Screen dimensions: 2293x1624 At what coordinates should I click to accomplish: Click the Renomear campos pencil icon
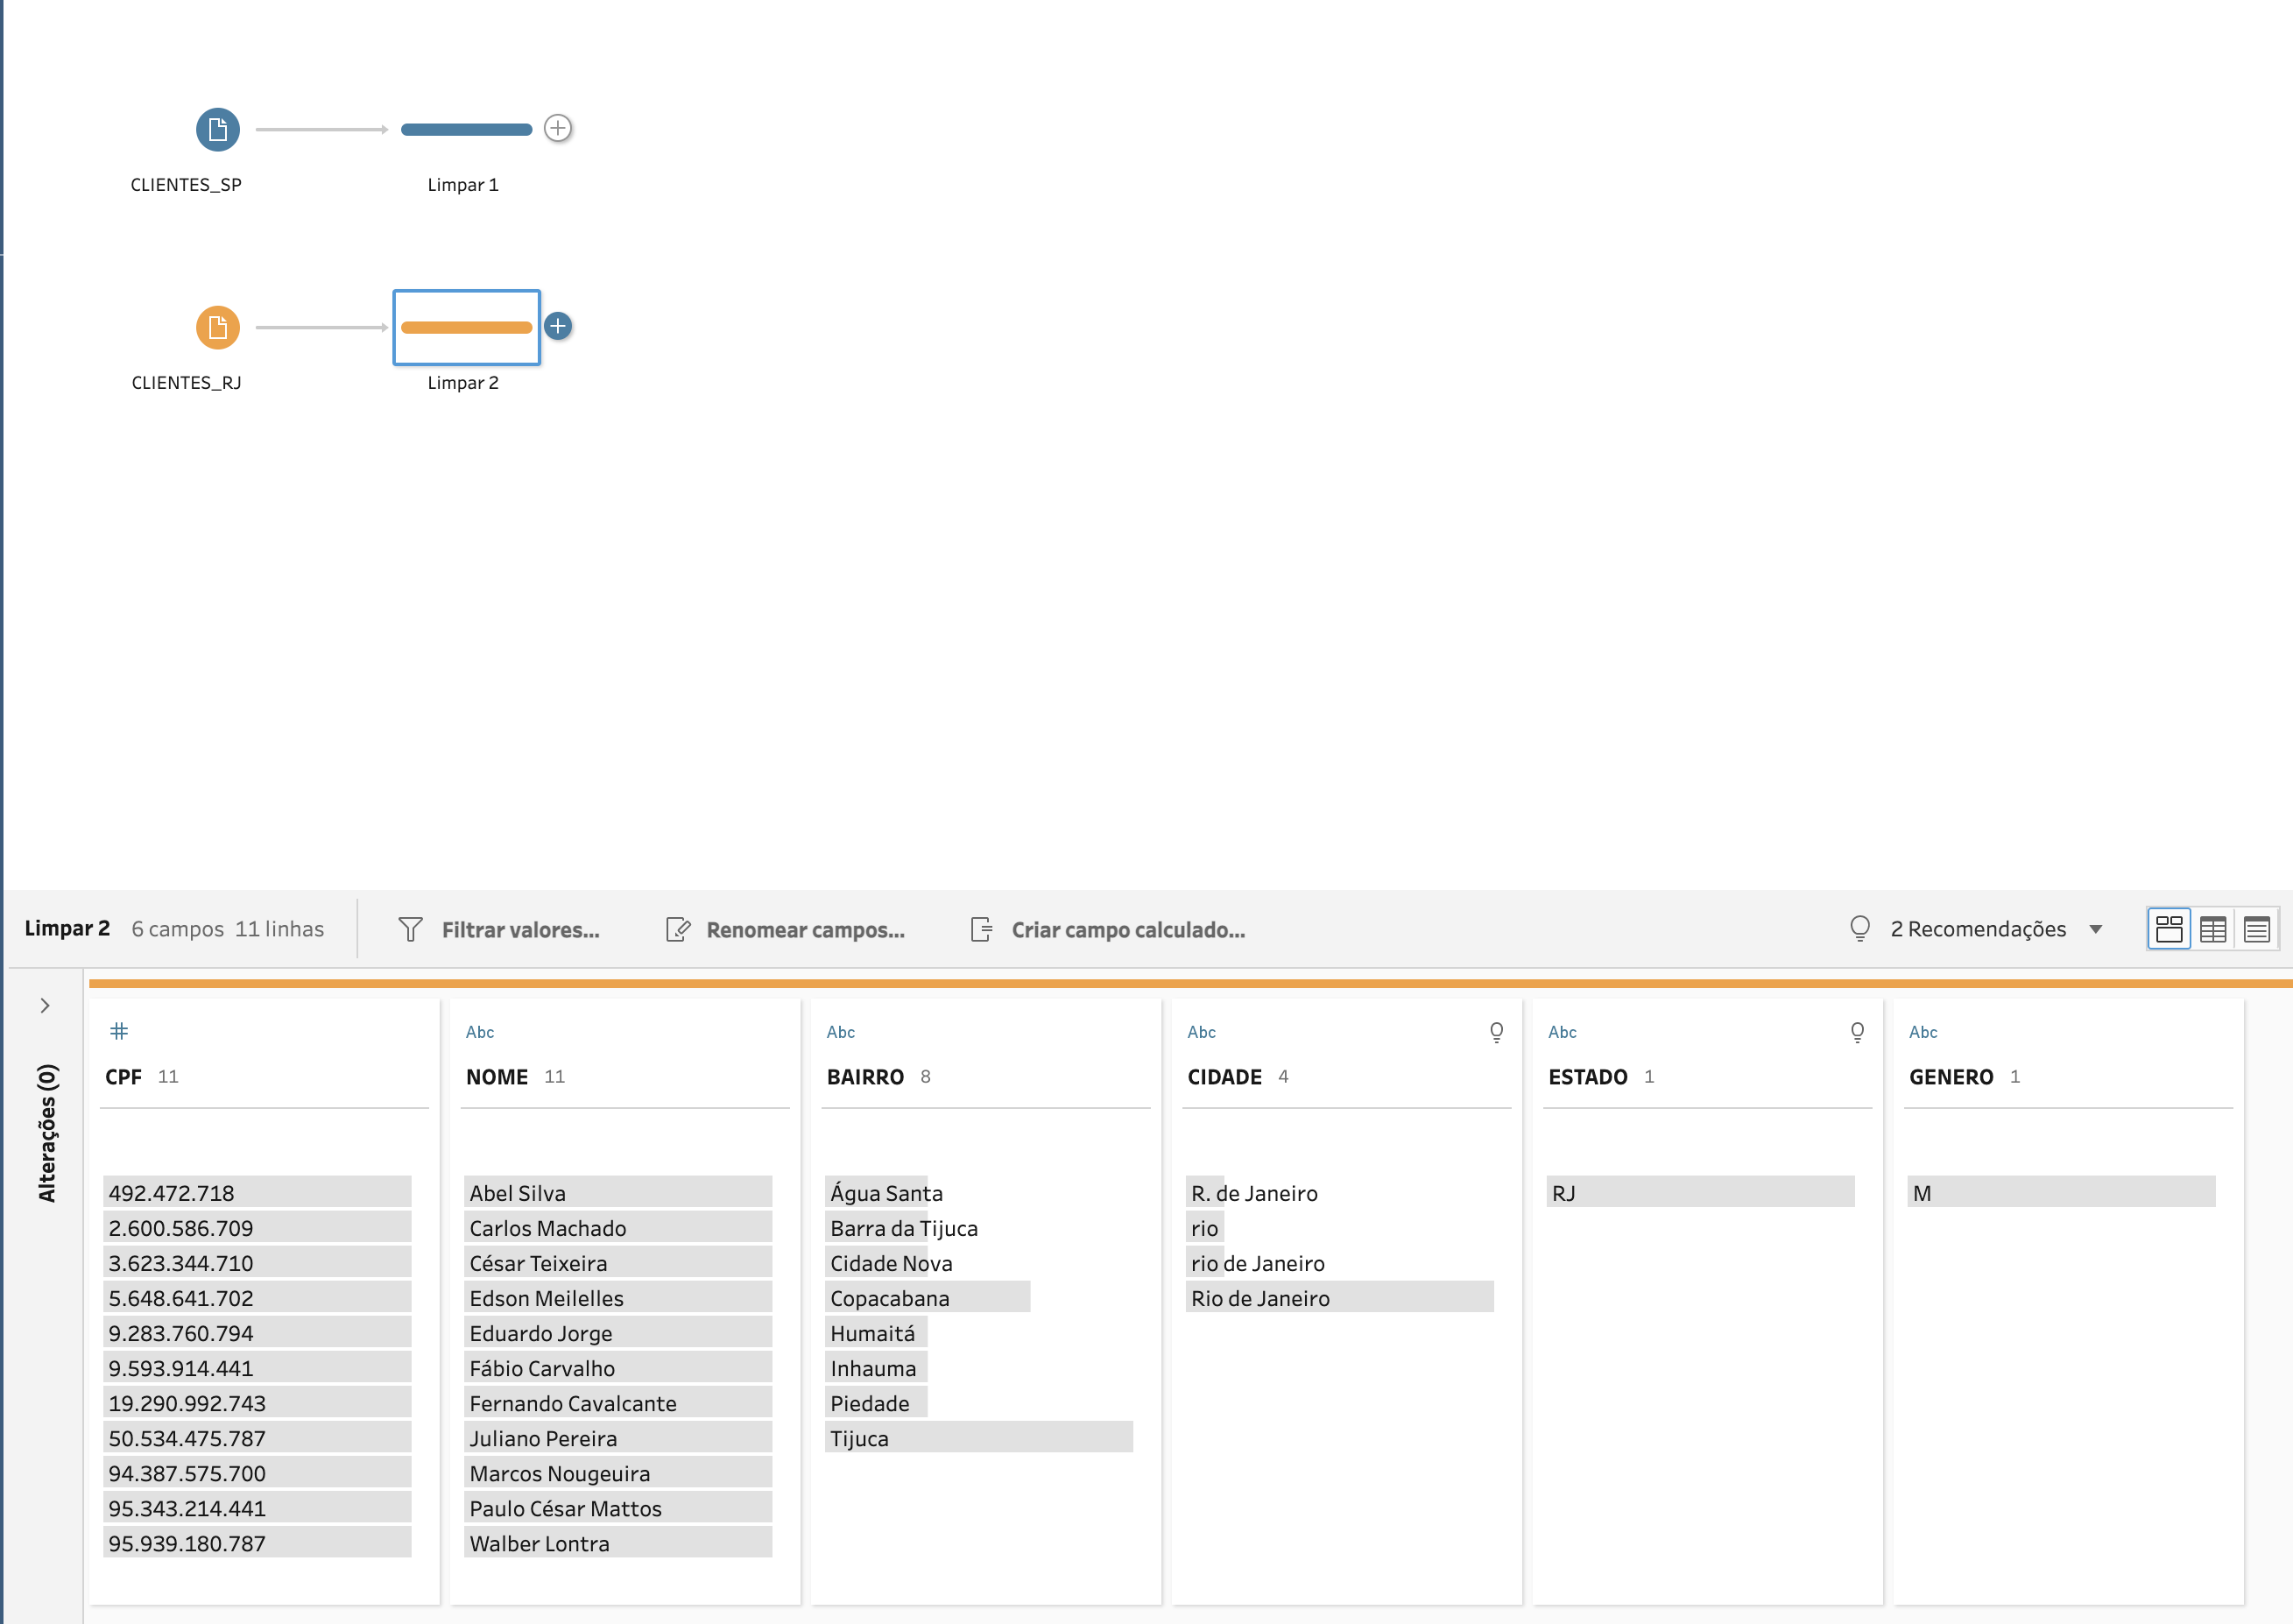point(678,929)
